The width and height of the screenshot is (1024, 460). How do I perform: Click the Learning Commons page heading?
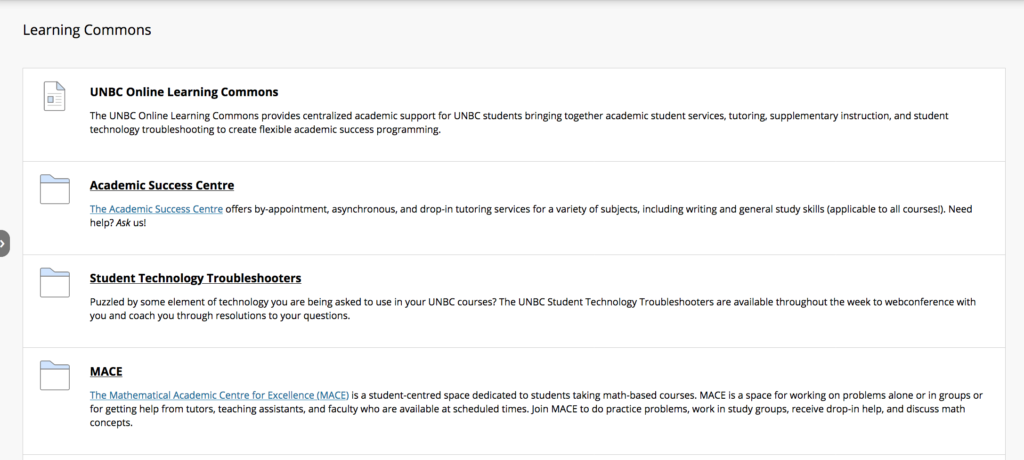point(87,30)
